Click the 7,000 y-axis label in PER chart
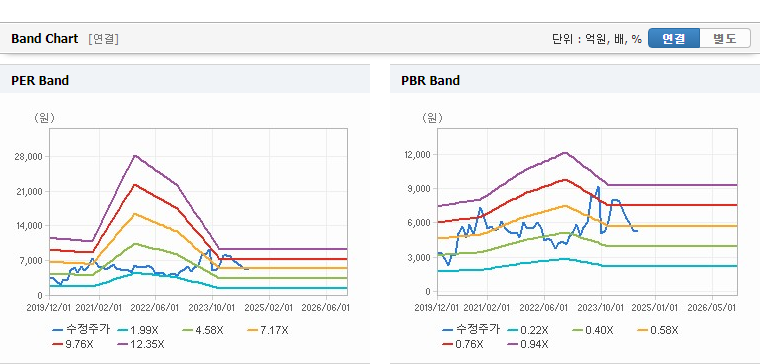 (32, 261)
